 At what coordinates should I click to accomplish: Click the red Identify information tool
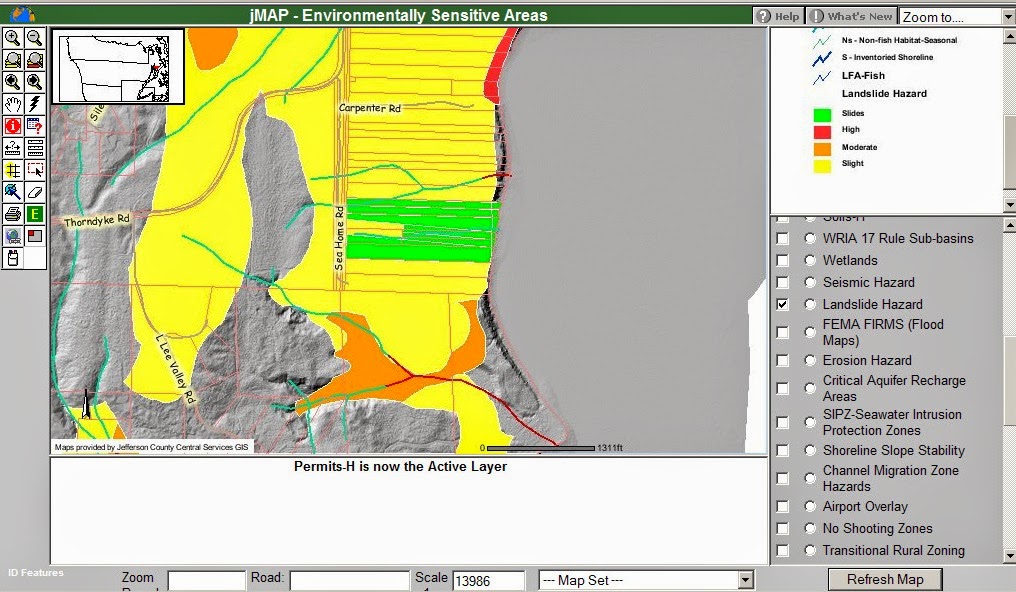coord(12,126)
